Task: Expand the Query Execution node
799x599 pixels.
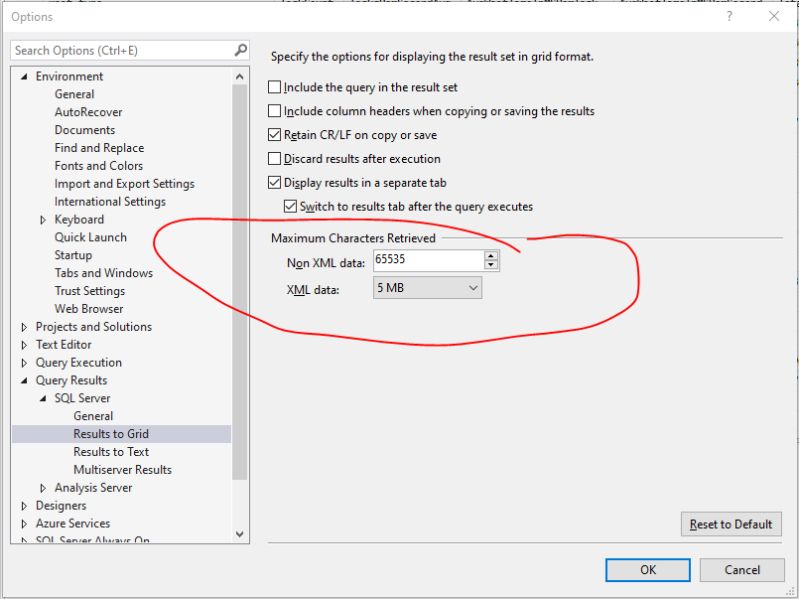Action: (24, 363)
